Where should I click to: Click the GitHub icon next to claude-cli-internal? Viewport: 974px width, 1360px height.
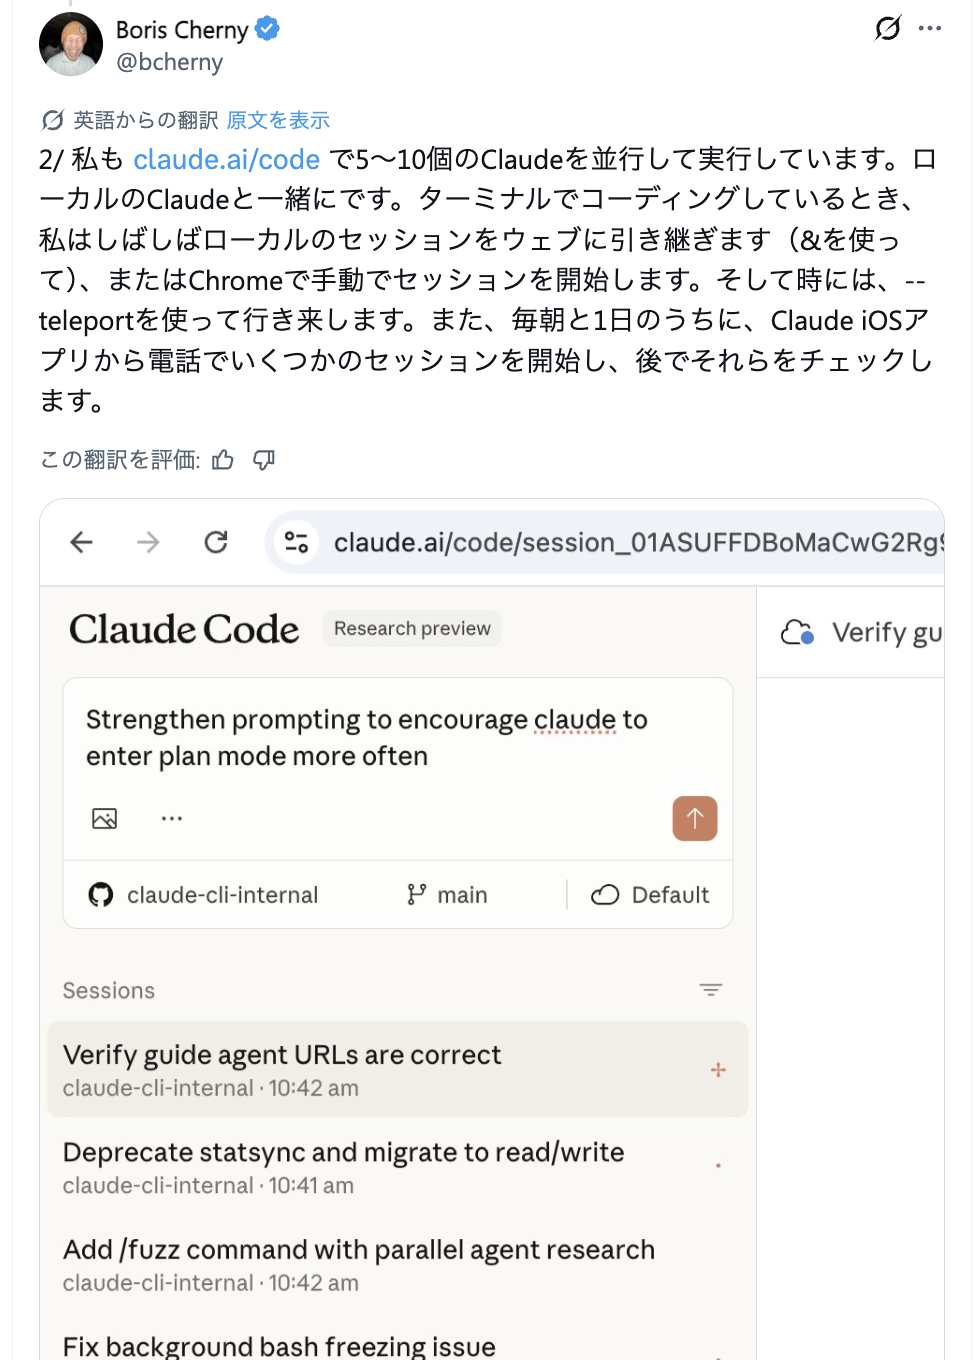coord(100,894)
